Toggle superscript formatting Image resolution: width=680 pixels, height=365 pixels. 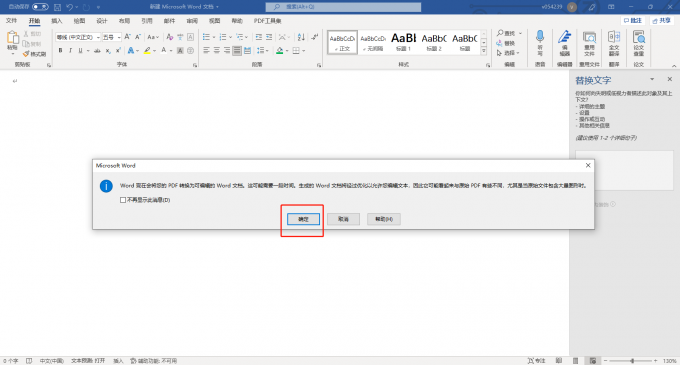118,51
